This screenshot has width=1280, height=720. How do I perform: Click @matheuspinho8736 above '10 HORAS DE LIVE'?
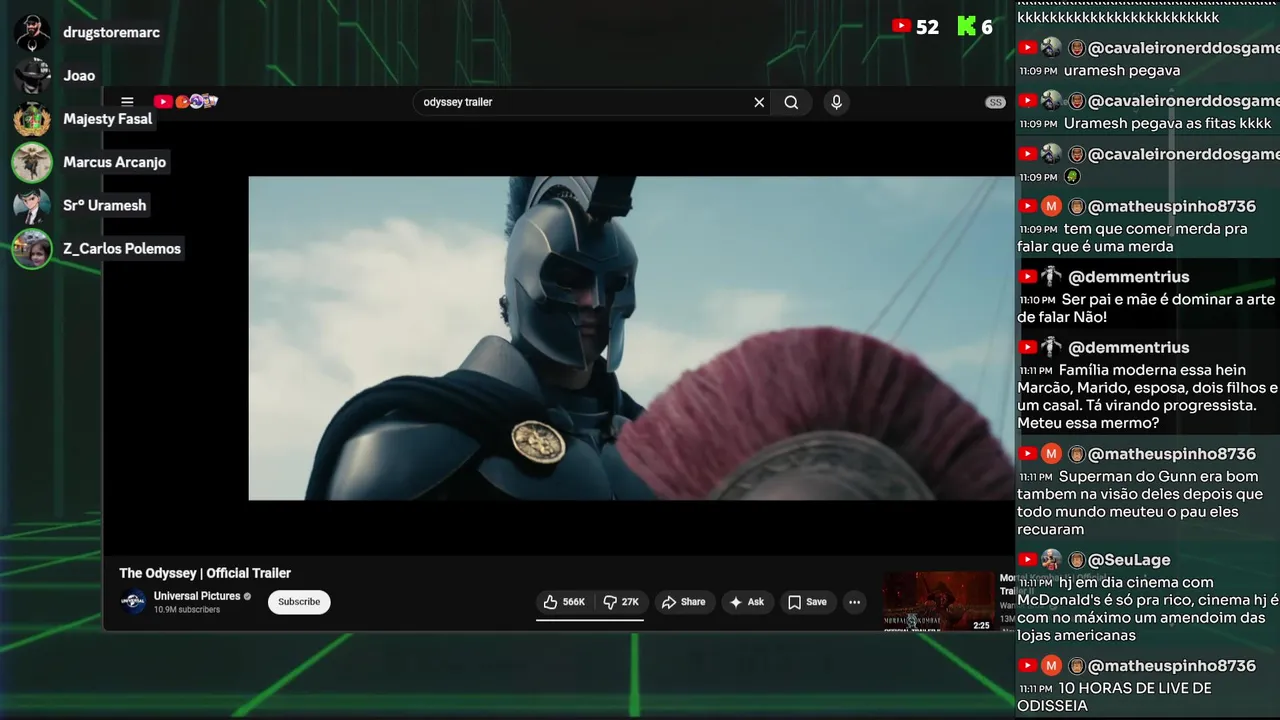[x=1172, y=666]
